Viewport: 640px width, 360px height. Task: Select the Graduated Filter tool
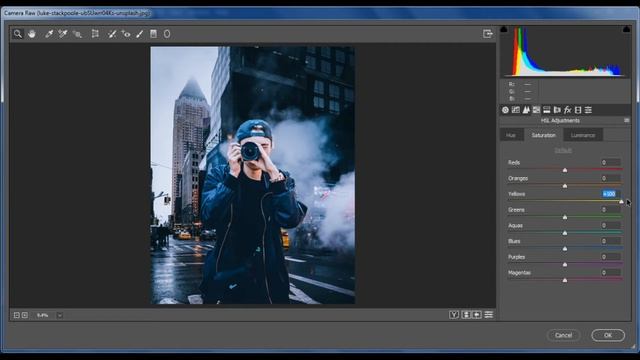point(153,34)
